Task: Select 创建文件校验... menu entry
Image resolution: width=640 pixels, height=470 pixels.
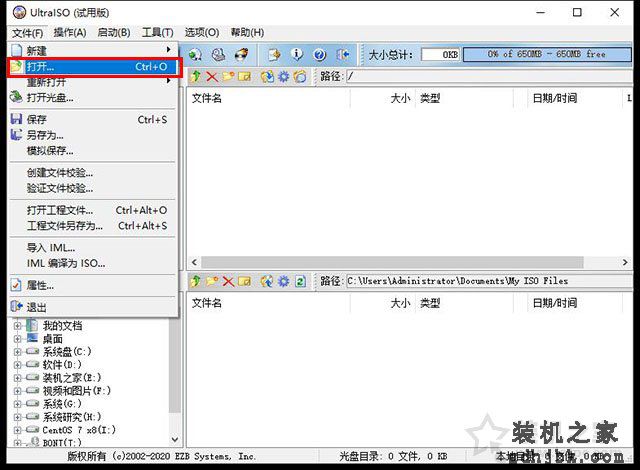Action: [94, 173]
